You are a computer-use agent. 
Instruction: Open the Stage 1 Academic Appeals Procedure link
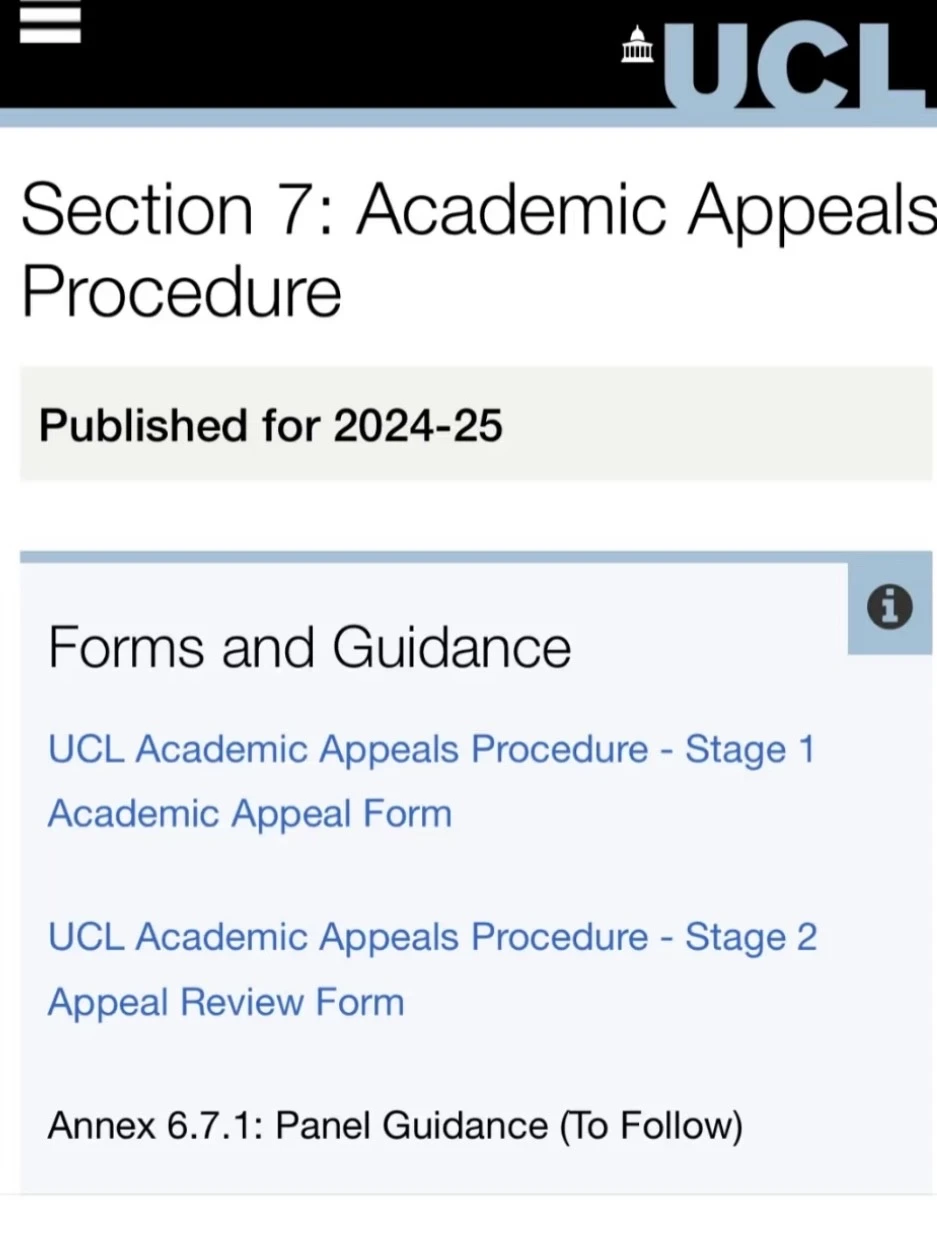point(431,749)
